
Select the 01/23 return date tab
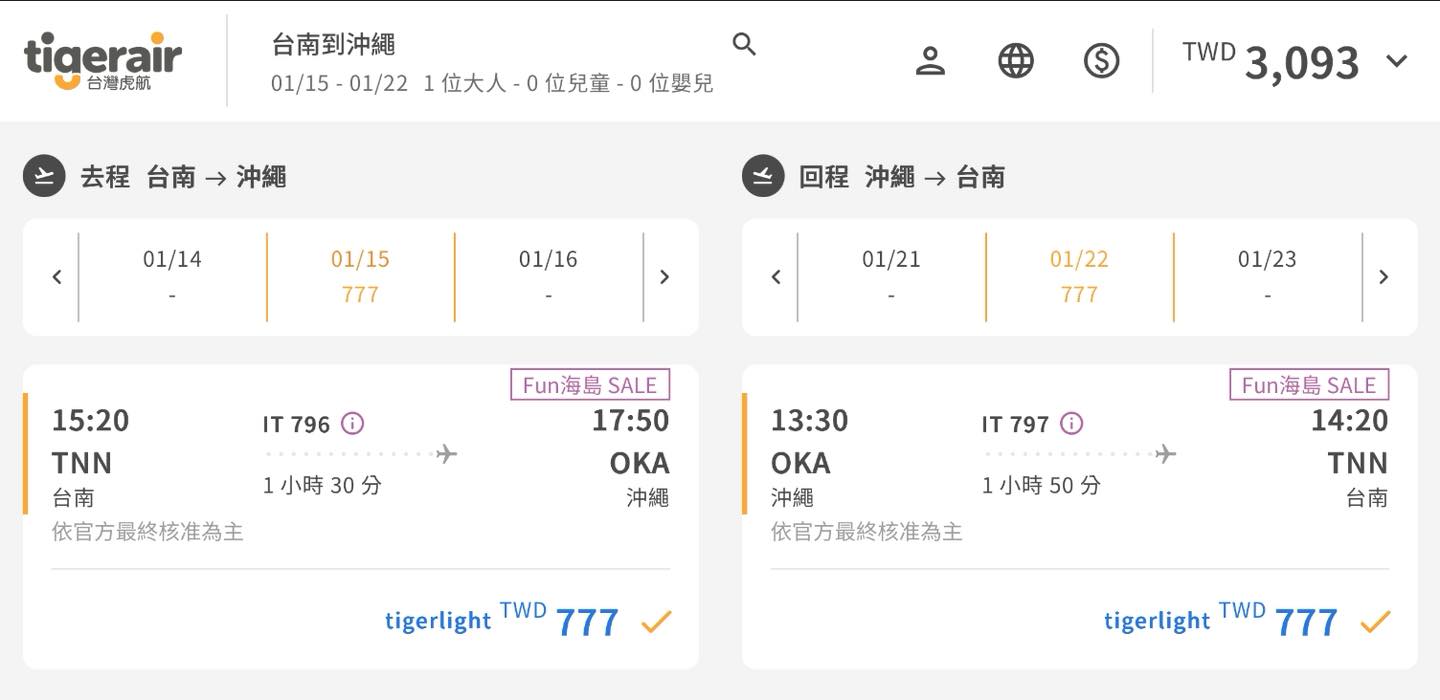[1267, 276]
